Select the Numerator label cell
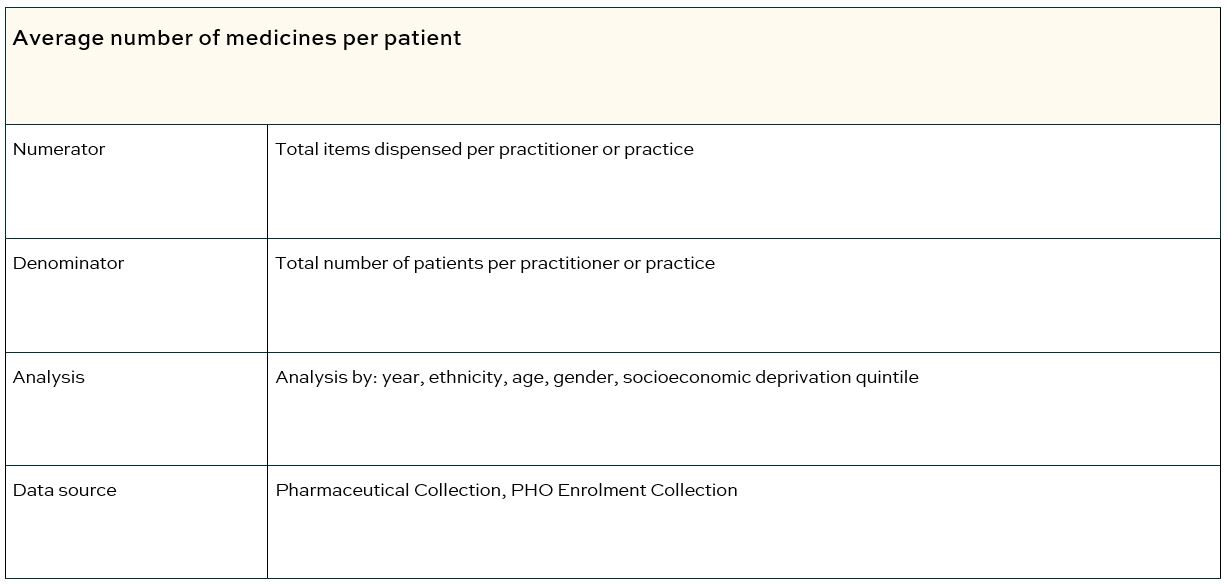This screenshot has width=1228, height=585. (136, 181)
